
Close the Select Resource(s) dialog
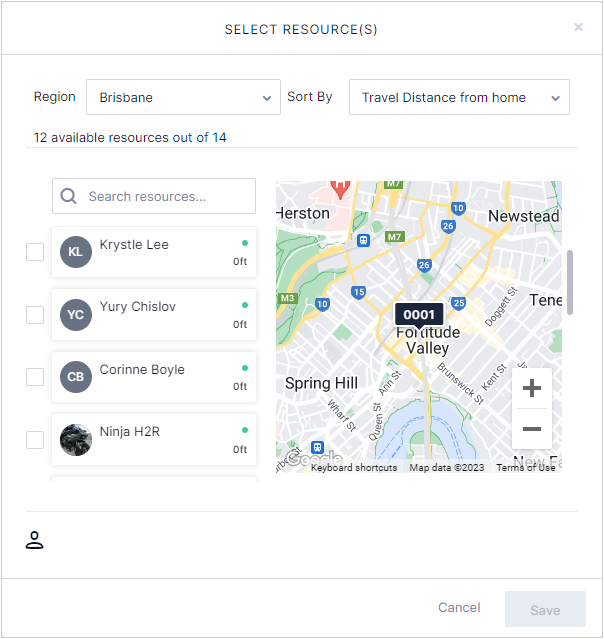(x=578, y=27)
